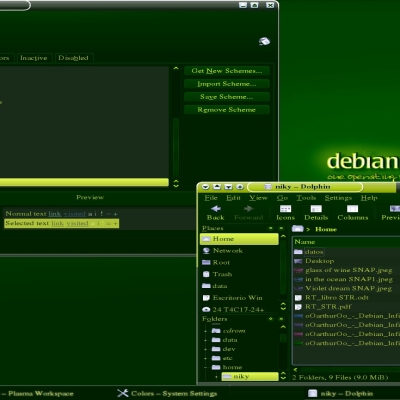The width and height of the screenshot is (400, 400).
Task: Click 'visited' in the Normal text preview
Action: tap(75, 214)
